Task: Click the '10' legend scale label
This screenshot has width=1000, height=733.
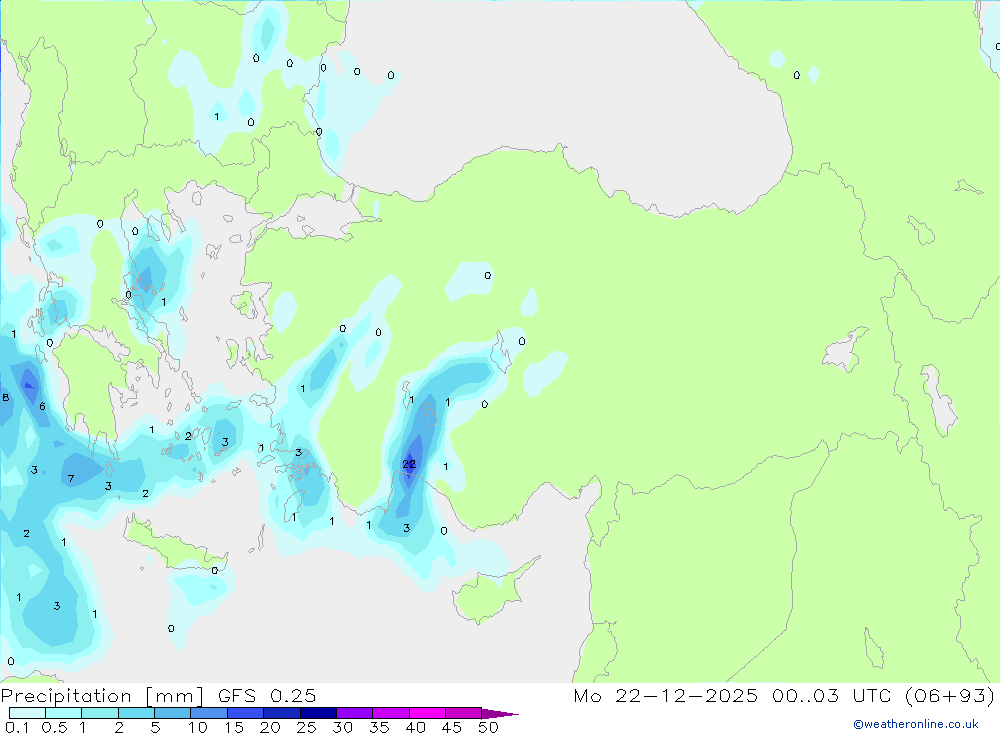Action: click(198, 727)
